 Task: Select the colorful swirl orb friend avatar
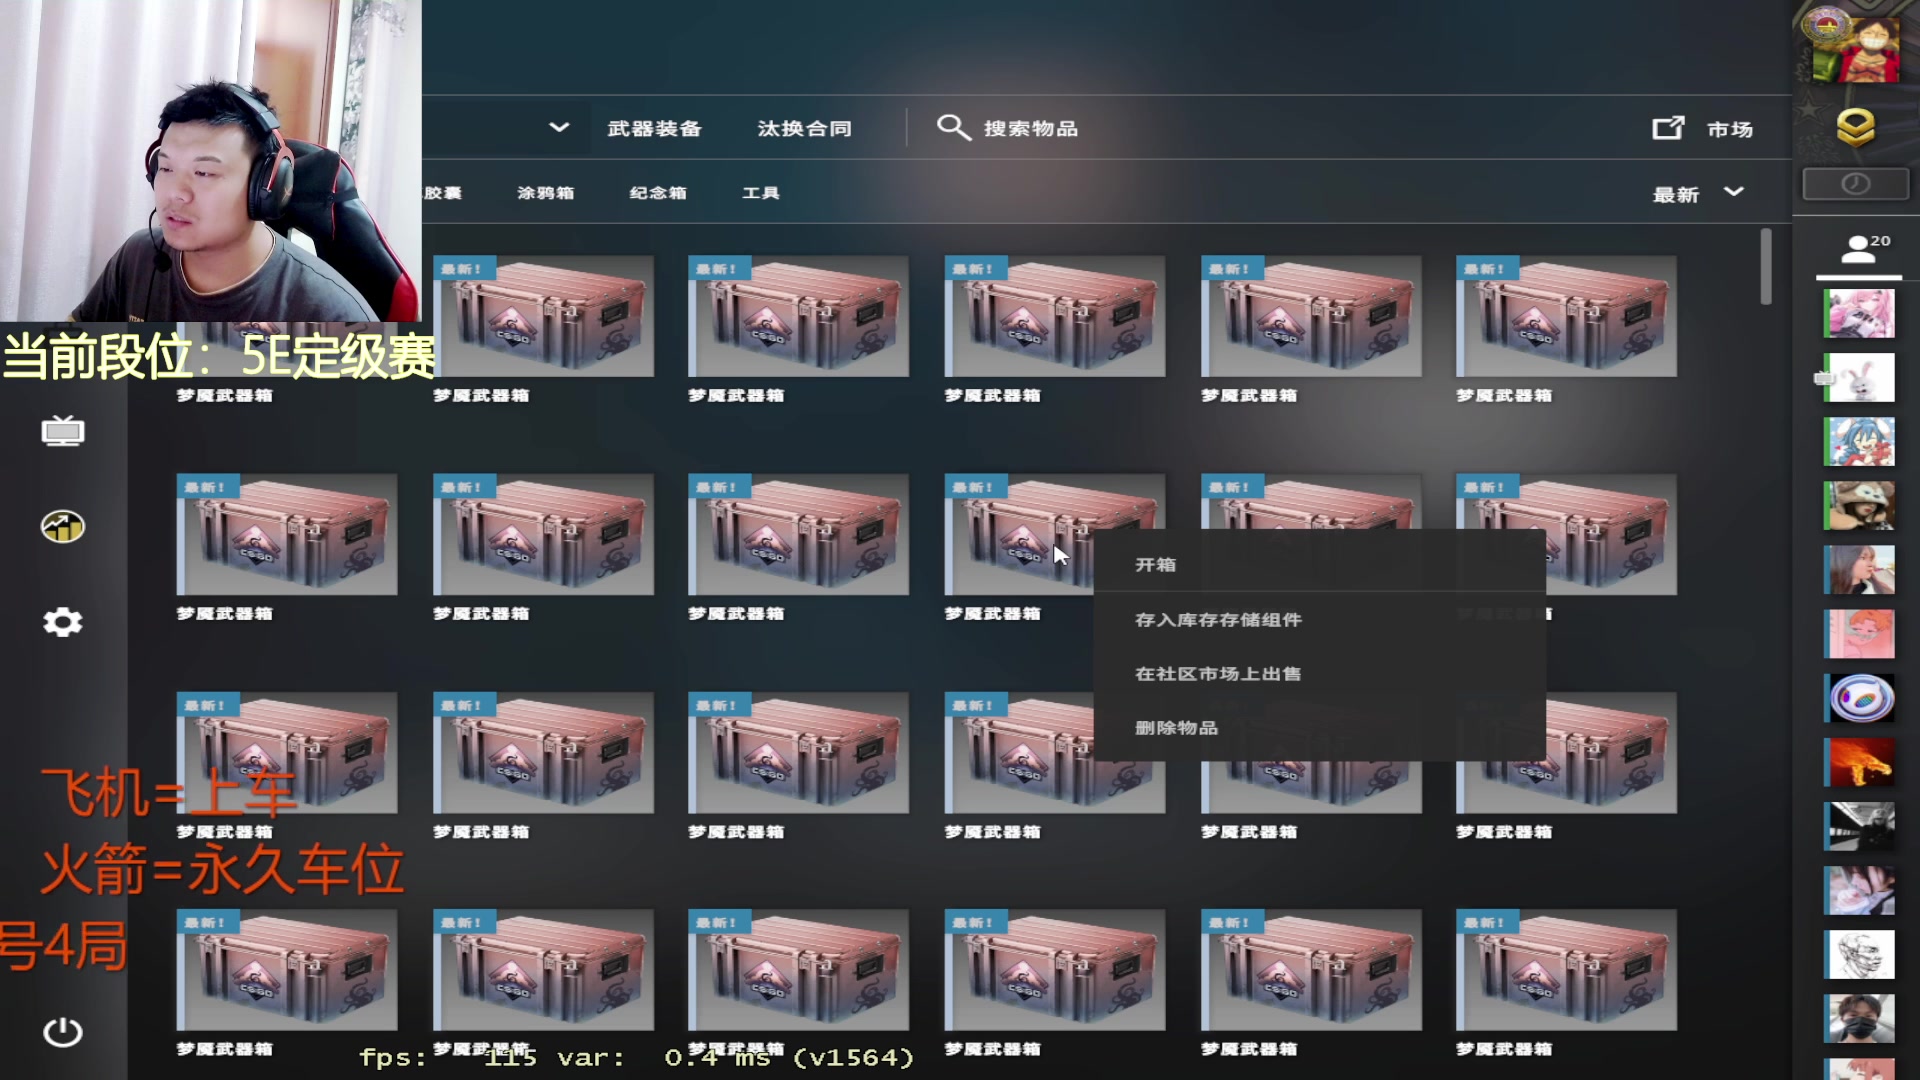1859,698
